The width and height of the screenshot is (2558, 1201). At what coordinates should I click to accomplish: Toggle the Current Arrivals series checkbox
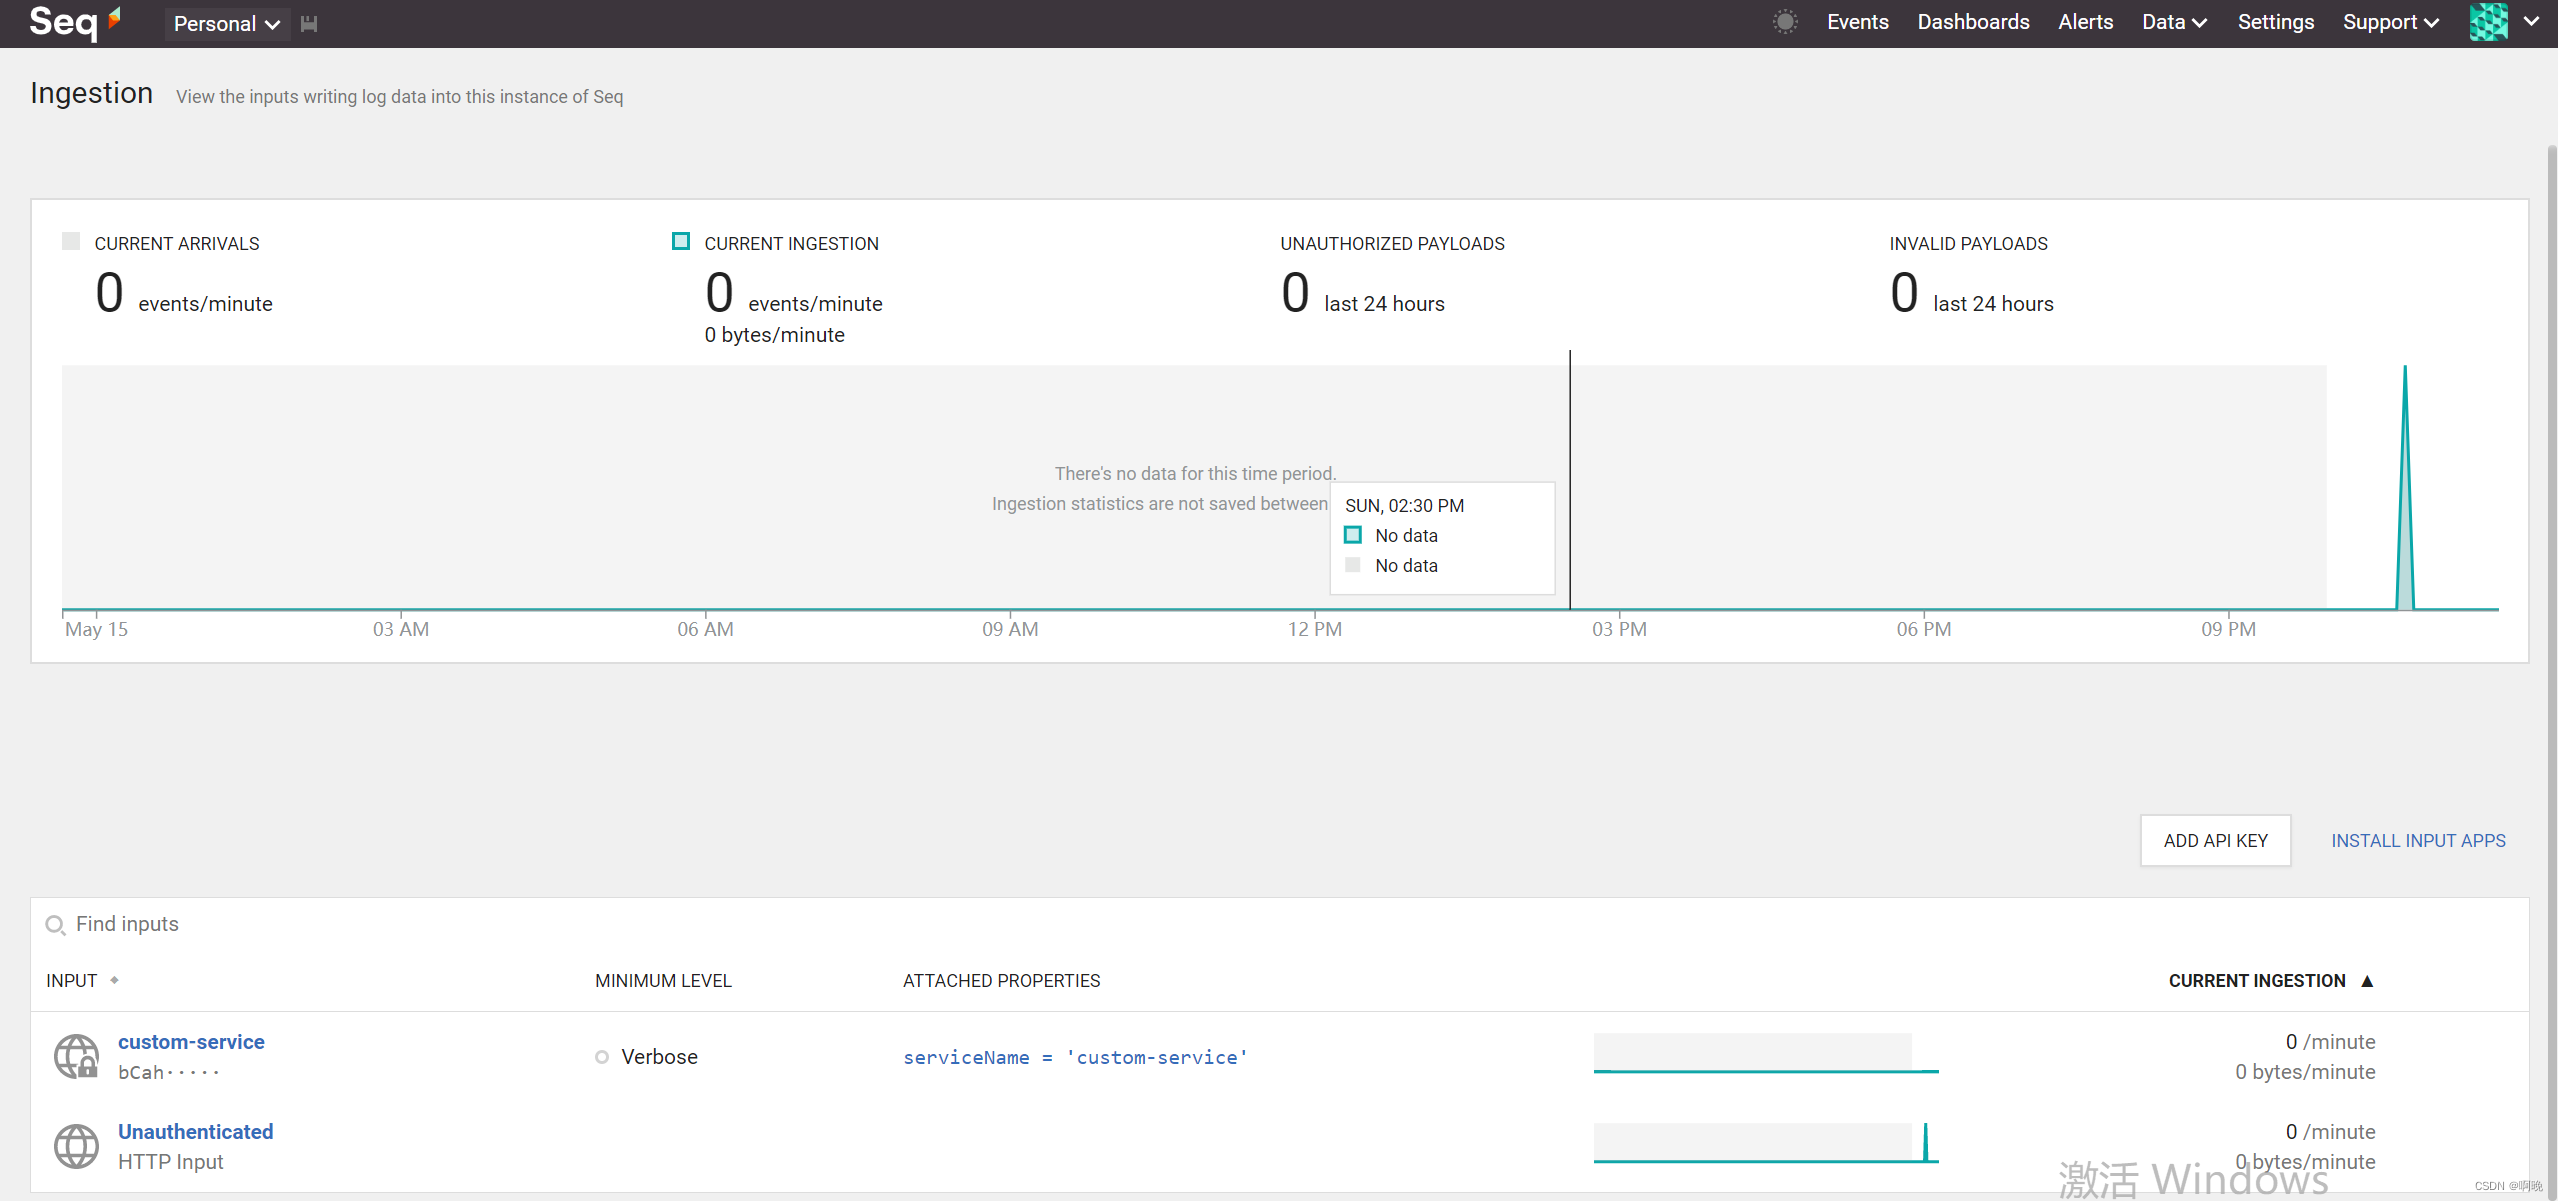(71, 241)
